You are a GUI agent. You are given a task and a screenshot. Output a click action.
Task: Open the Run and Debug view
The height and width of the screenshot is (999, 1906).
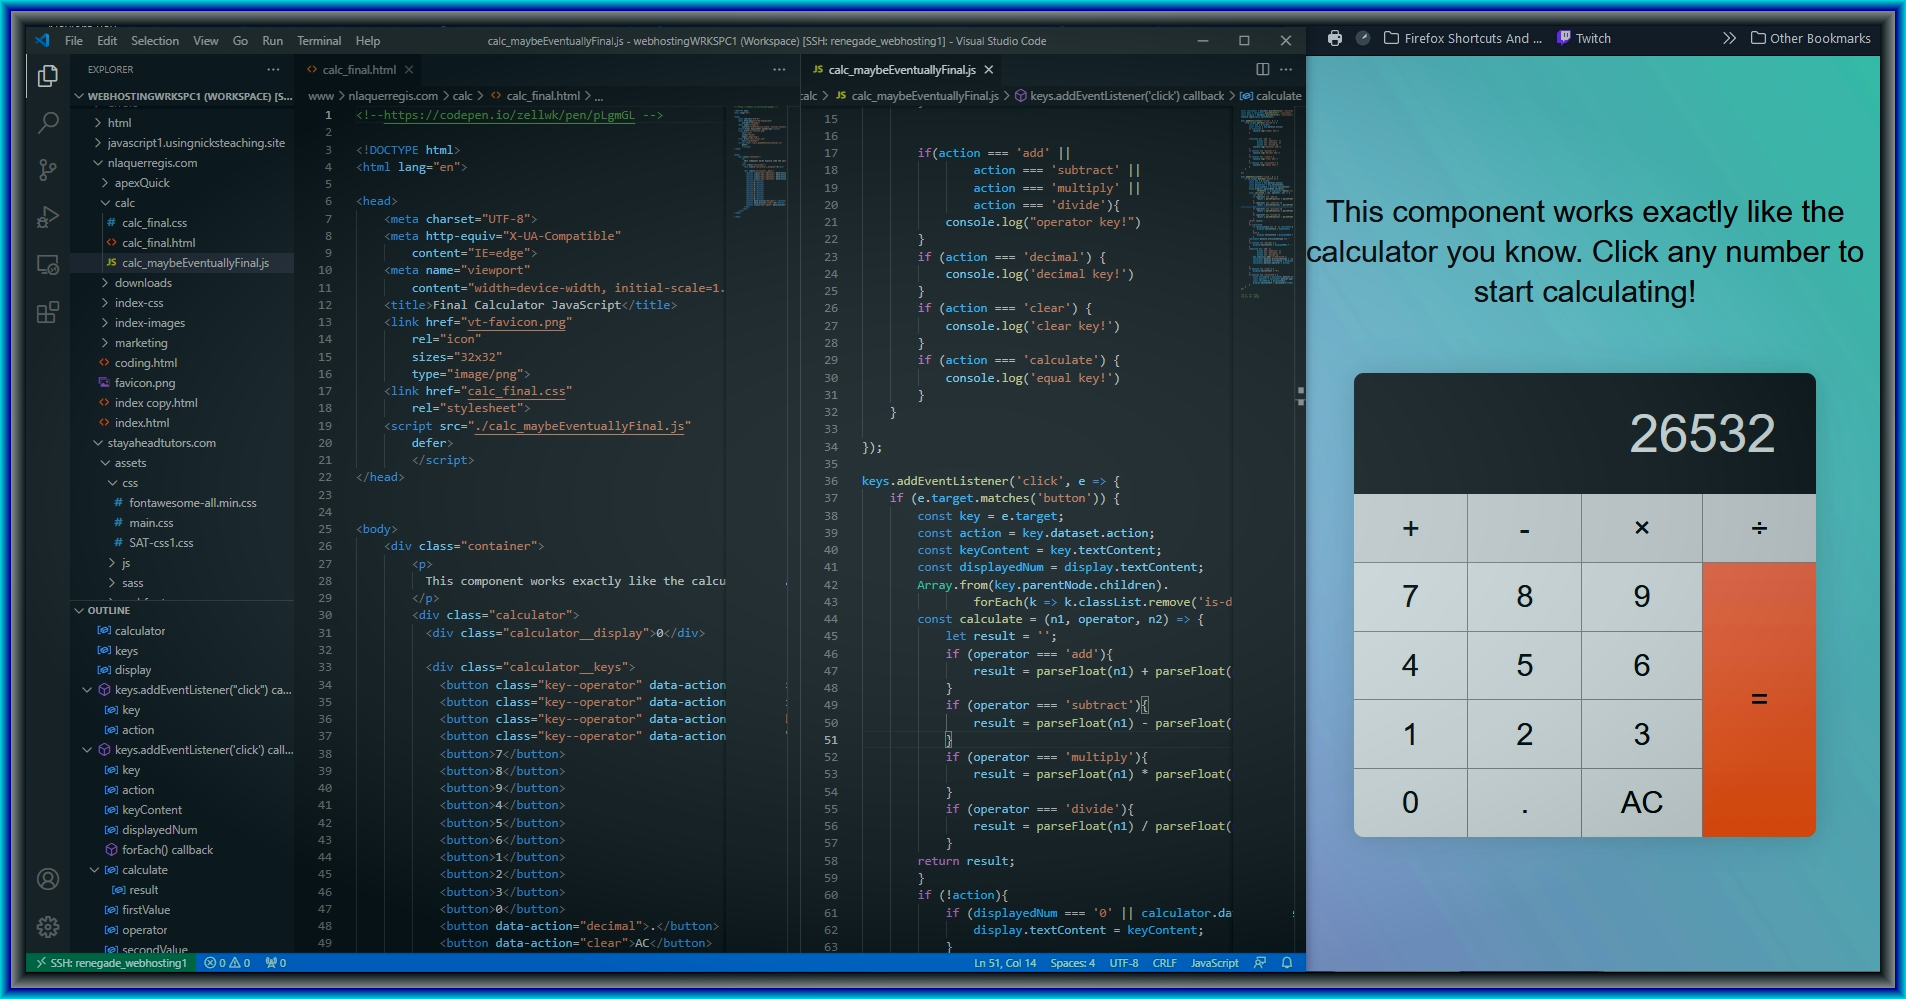click(47, 217)
